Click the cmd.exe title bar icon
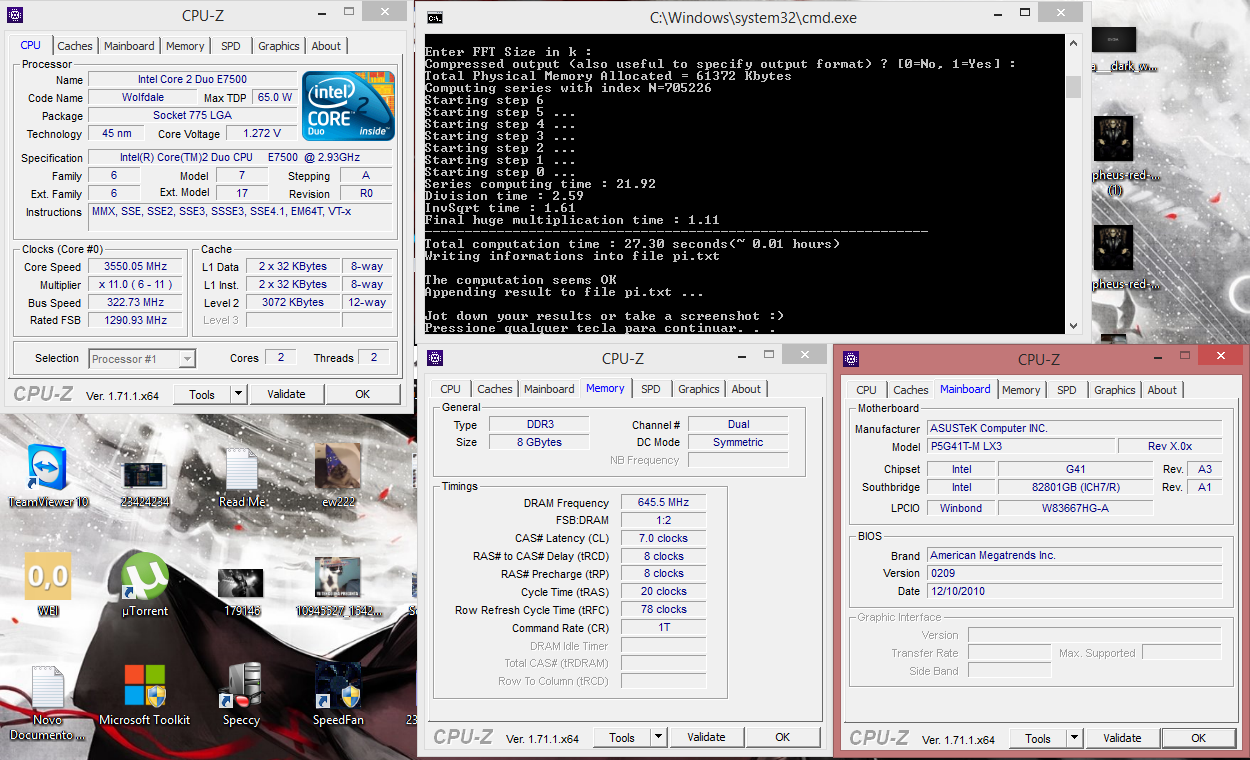Viewport: 1250px width, 760px height. pos(434,17)
